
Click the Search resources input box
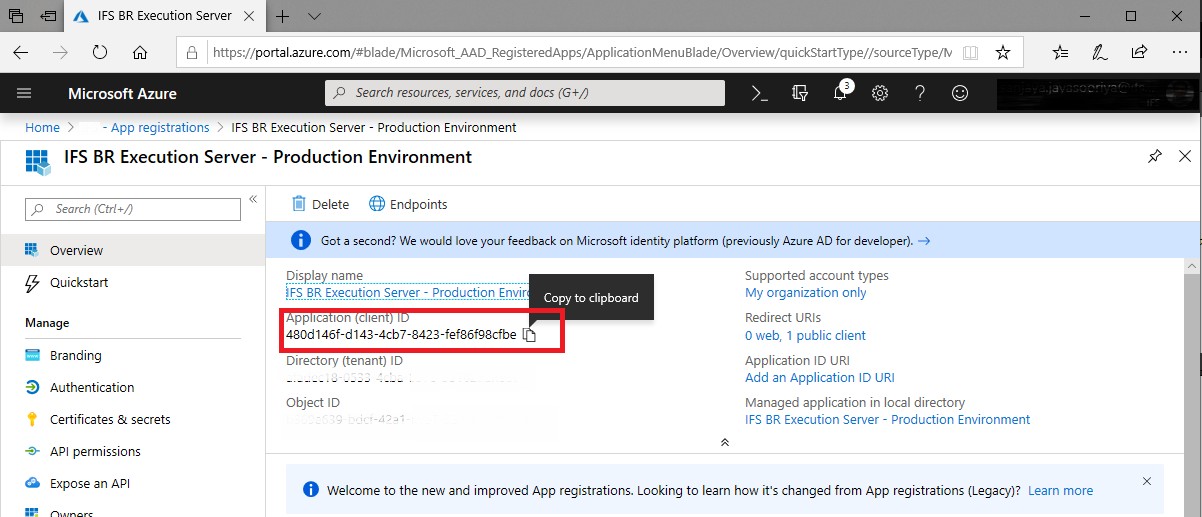(x=525, y=93)
